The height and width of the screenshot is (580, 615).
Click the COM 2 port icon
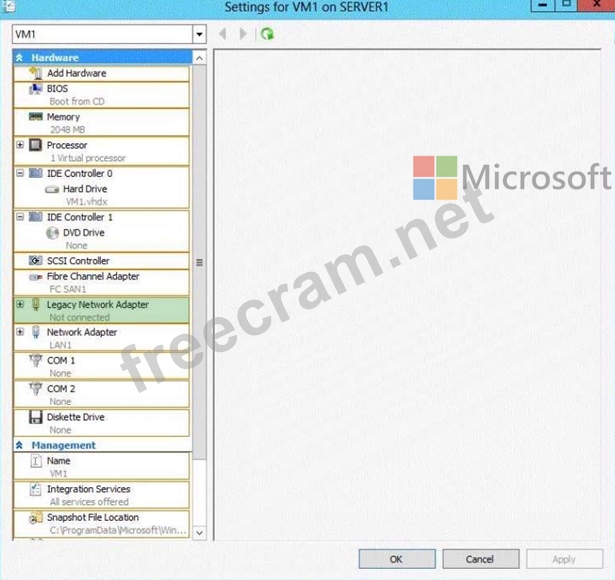(36, 388)
